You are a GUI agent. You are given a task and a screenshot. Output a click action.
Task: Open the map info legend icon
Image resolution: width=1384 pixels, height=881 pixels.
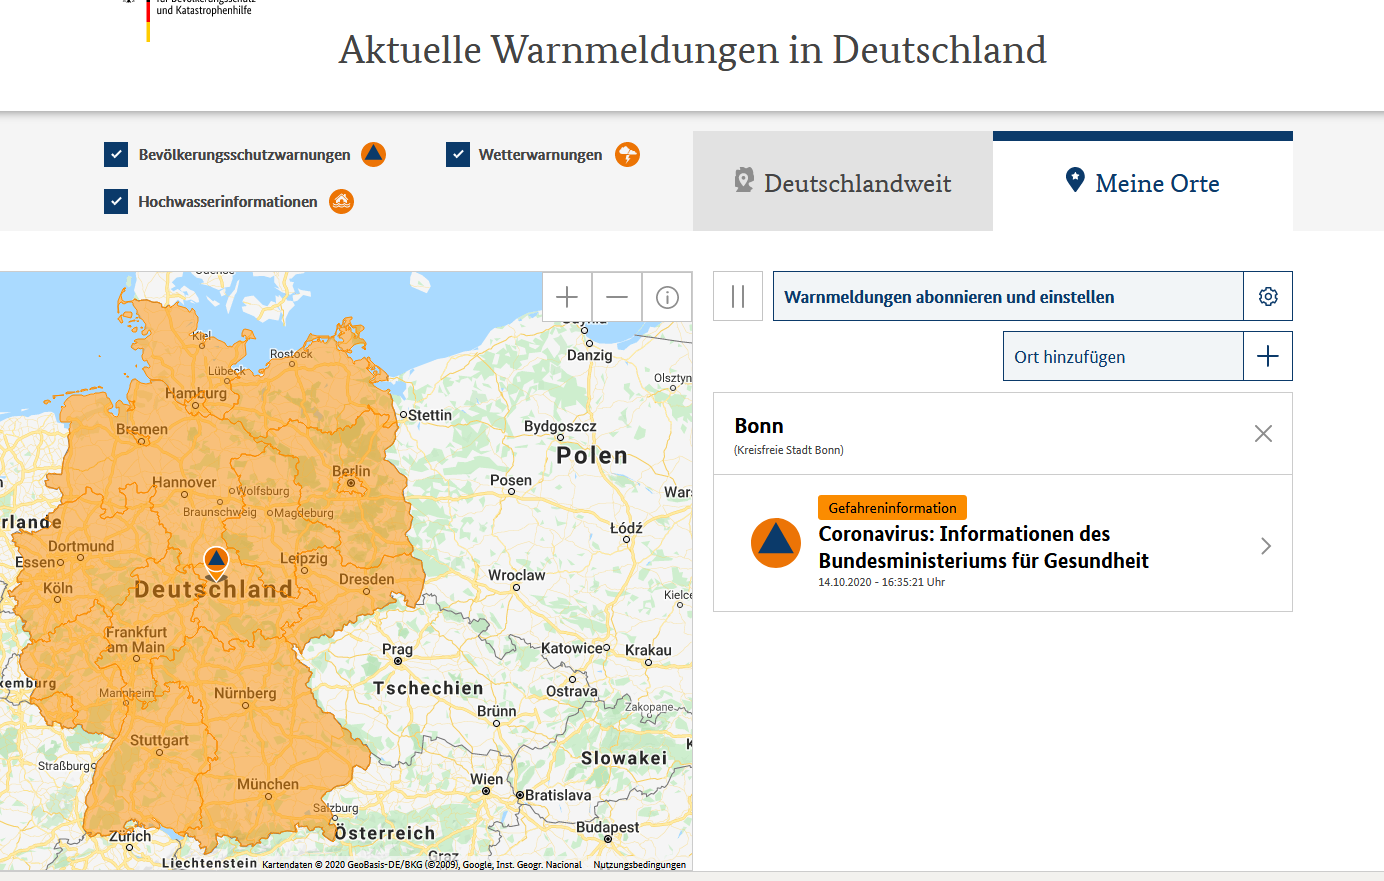(667, 297)
